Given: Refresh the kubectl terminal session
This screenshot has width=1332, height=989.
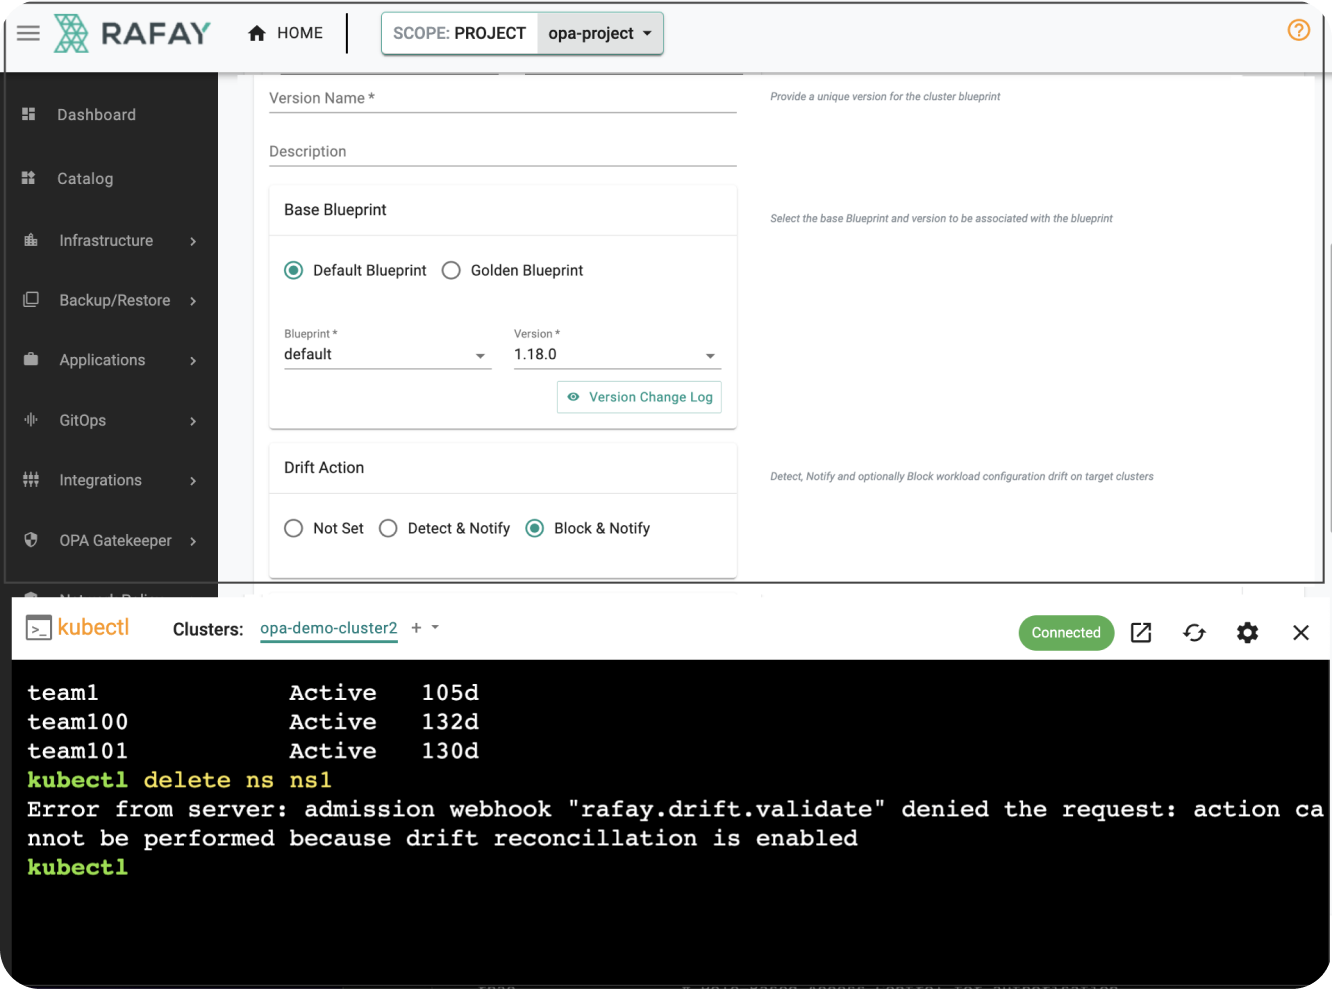Looking at the screenshot, I should coord(1194,632).
